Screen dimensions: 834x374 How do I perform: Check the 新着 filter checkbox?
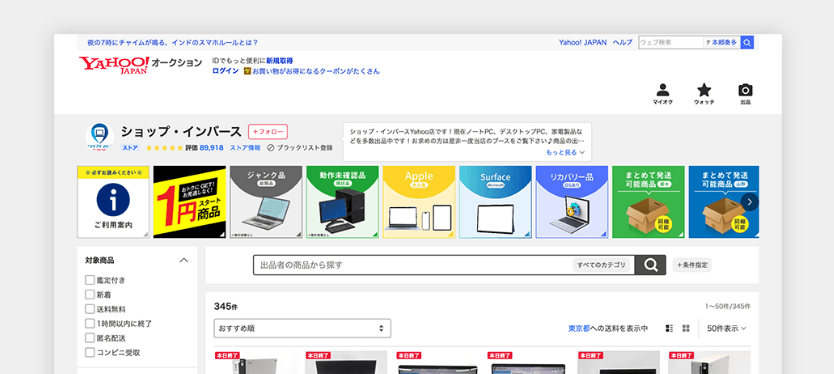click(90, 294)
